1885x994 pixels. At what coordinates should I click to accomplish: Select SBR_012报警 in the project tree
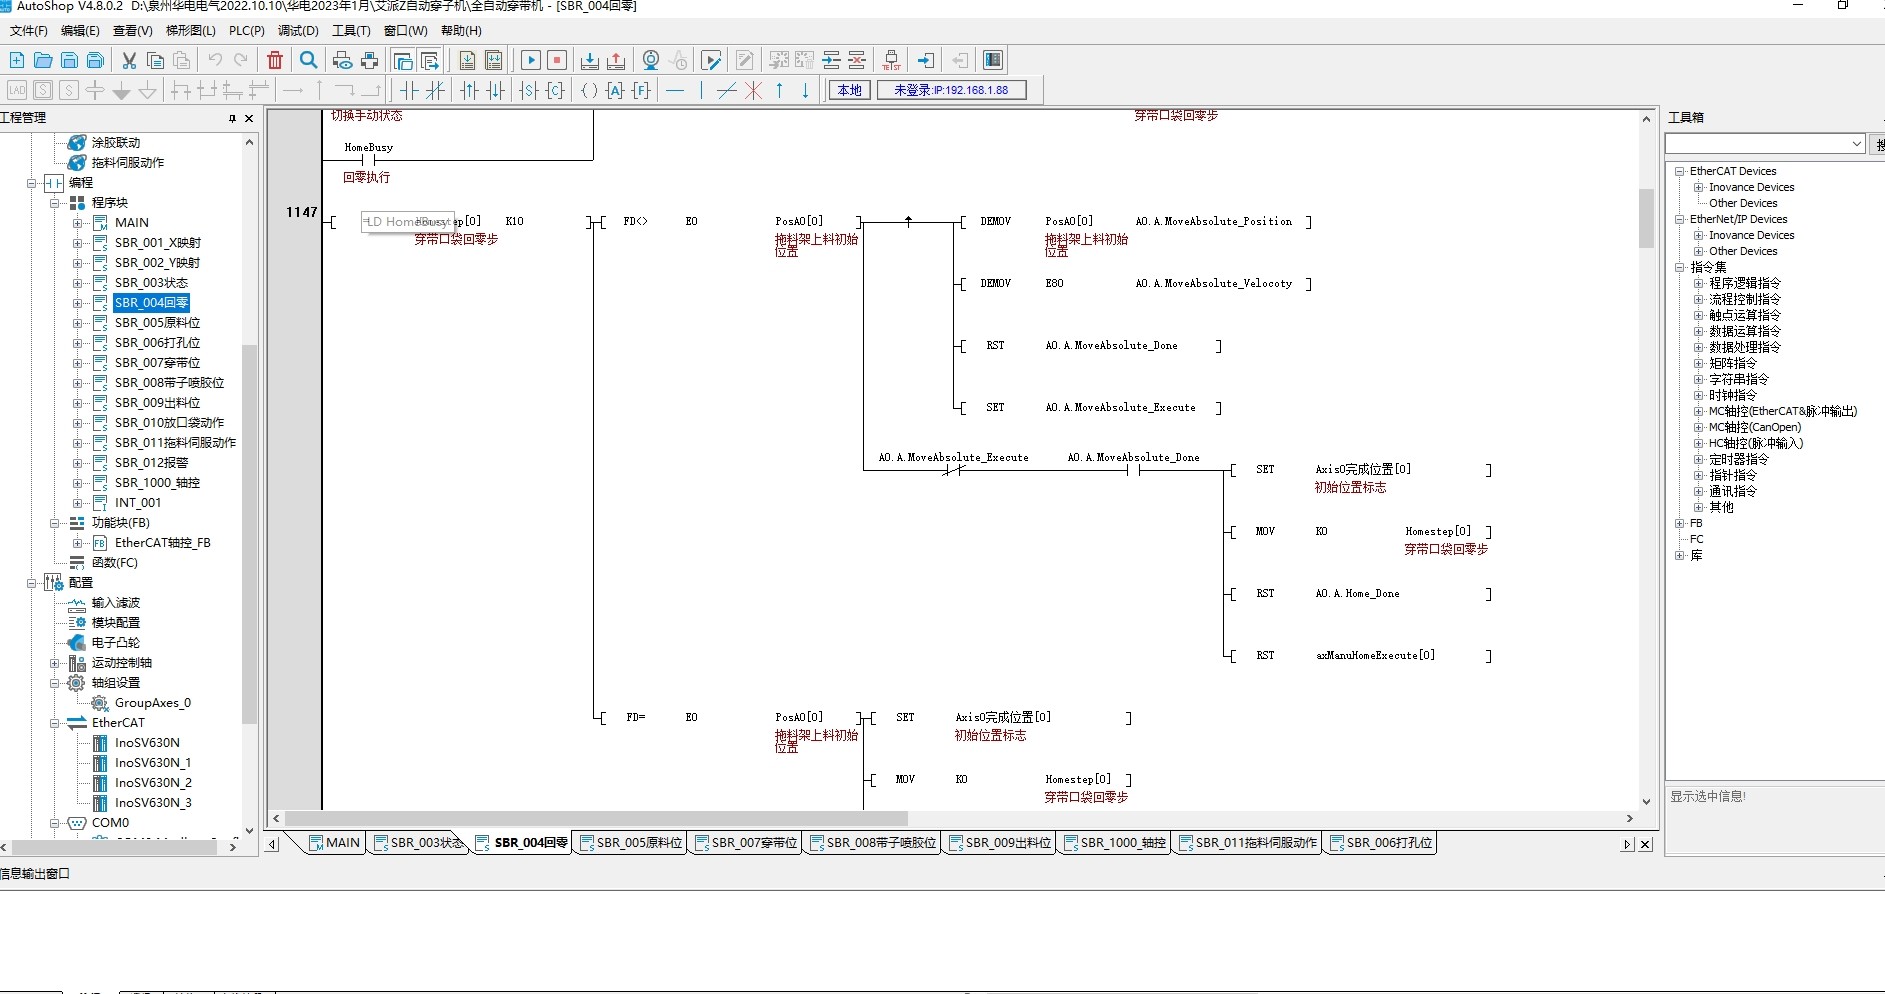[x=151, y=463]
